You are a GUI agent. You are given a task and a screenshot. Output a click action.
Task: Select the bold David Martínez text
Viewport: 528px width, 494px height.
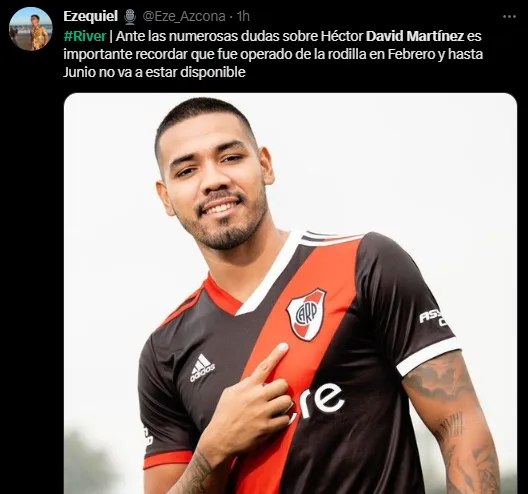coord(415,36)
